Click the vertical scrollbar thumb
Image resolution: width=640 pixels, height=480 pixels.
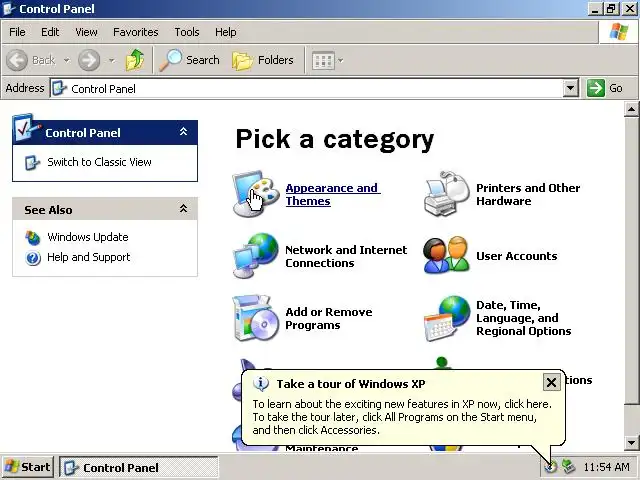[631, 260]
